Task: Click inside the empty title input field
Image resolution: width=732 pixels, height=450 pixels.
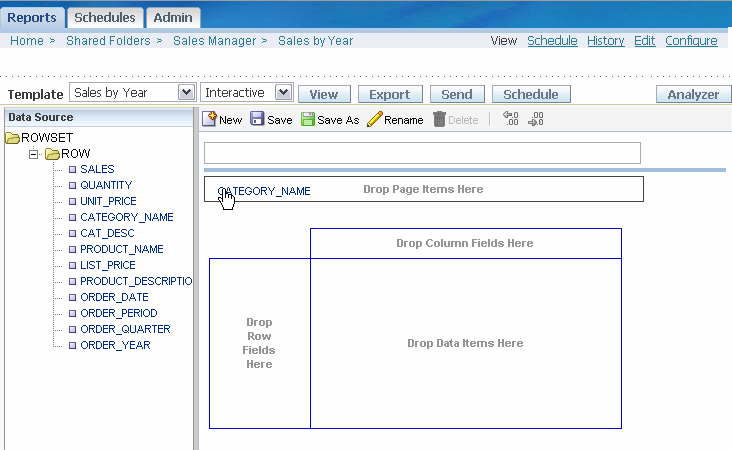Action: pyautogui.click(x=422, y=153)
